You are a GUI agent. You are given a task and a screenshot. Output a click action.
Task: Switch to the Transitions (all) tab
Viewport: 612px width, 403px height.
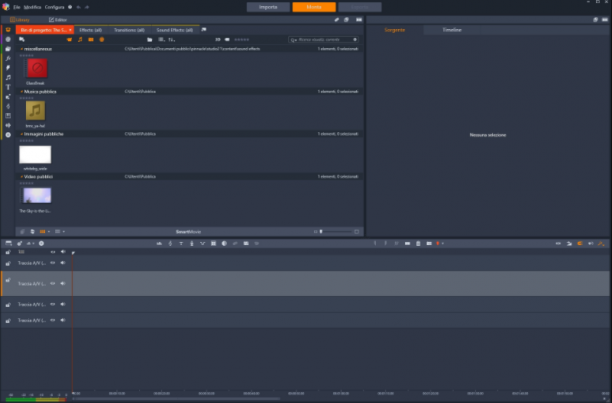point(129,30)
